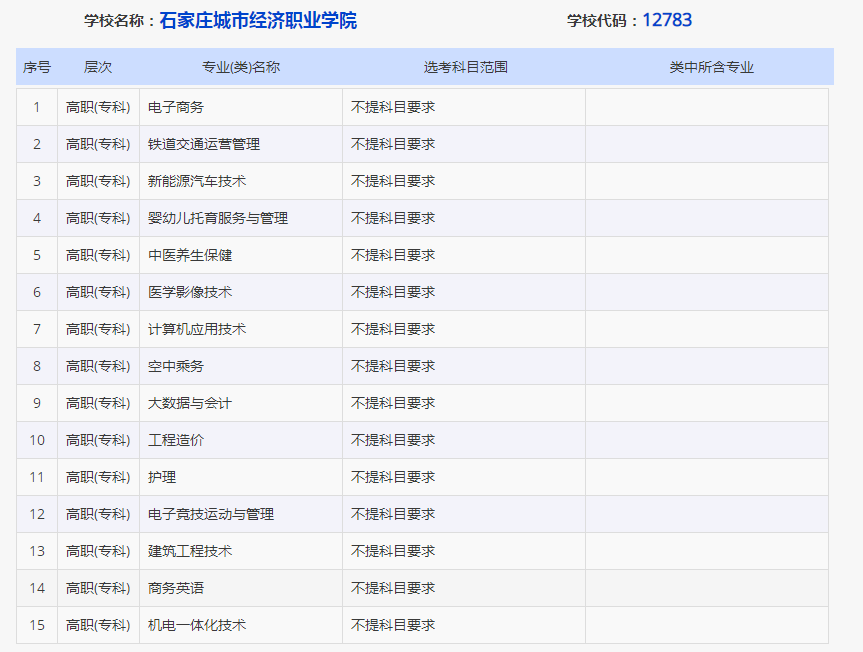The image size is (863, 652).
Task: Click 不提科目要求 in the 医学影像技术 row
Action: click(x=393, y=292)
